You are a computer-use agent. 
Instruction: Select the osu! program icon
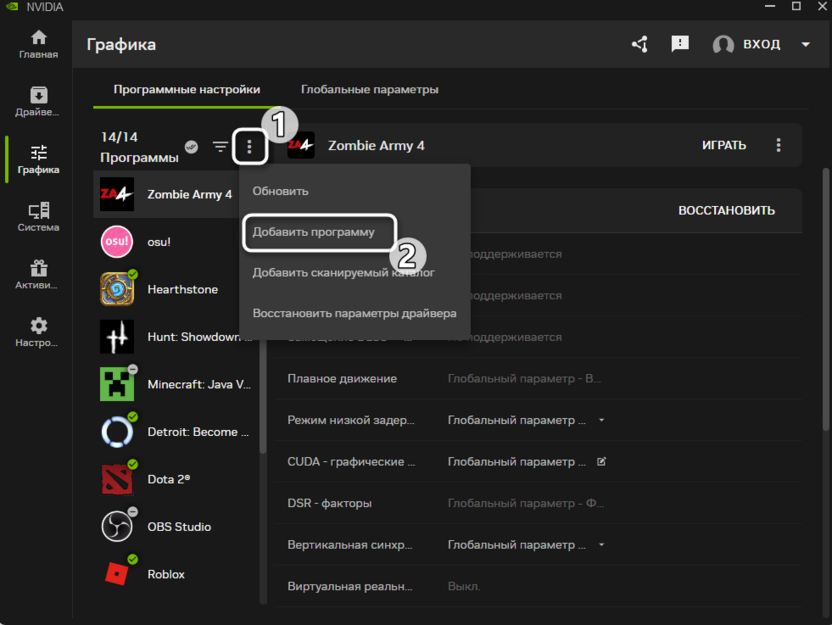point(117,242)
